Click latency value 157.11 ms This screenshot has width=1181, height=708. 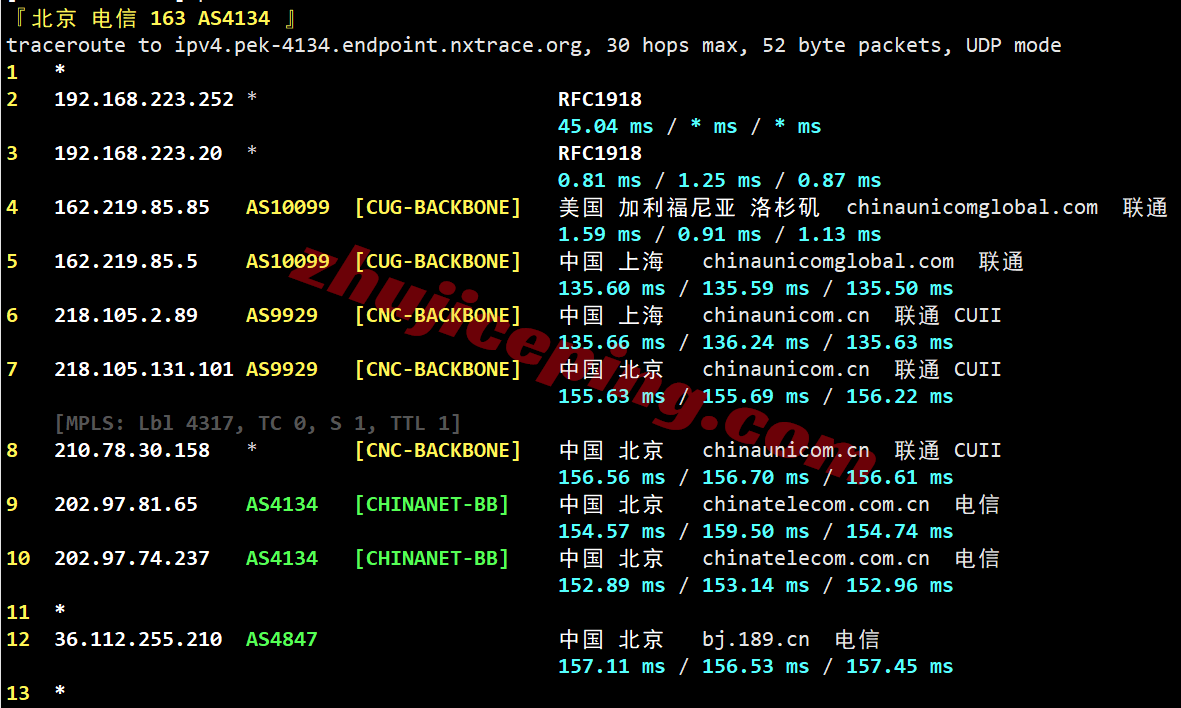click(x=612, y=667)
